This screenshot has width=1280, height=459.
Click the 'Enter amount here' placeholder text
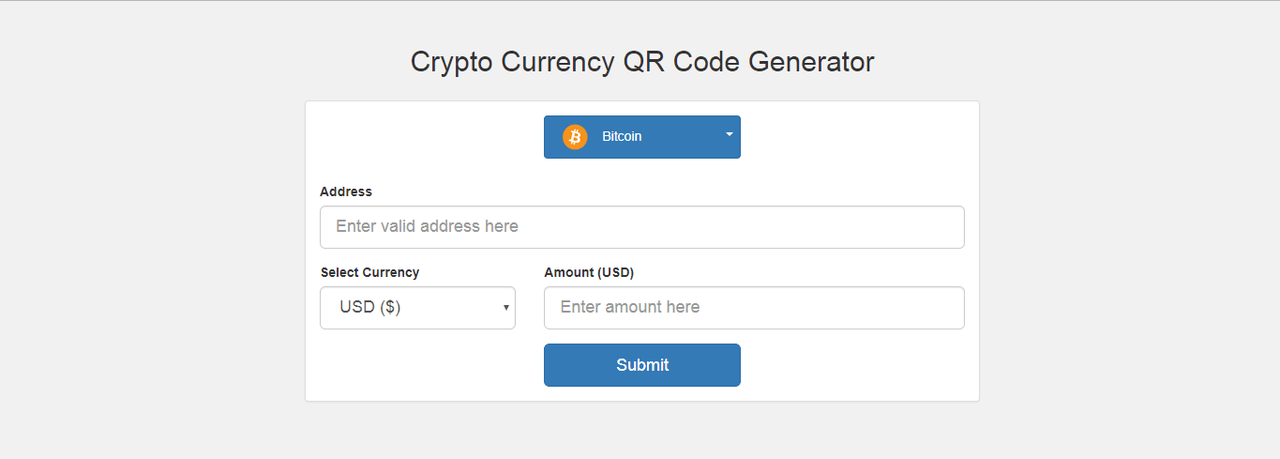click(x=630, y=307)
